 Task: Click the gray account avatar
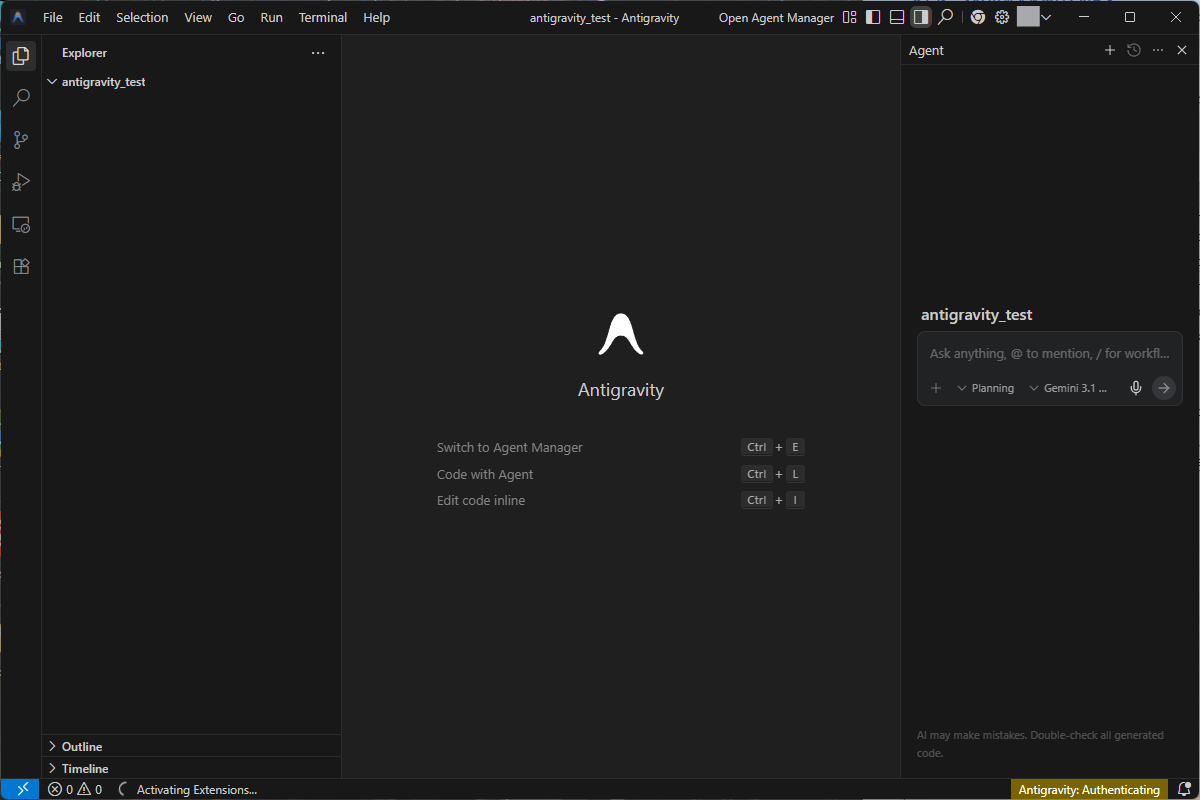[1028, 17]
